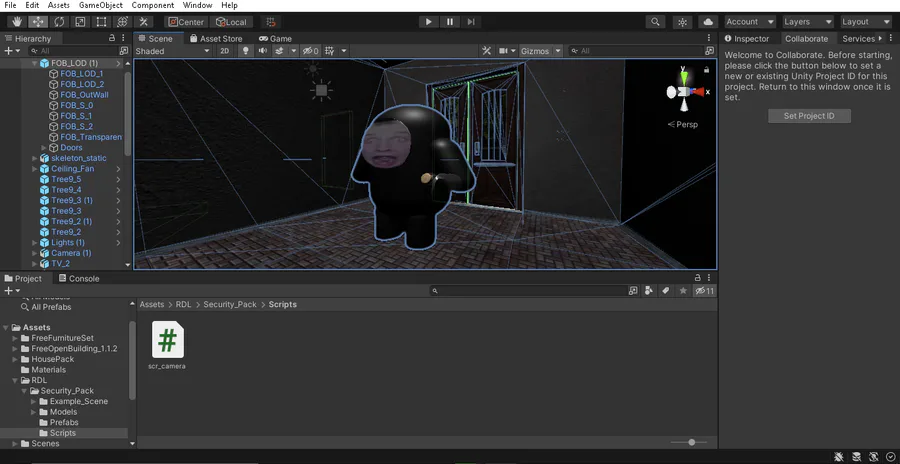Open Ceiling_Fan prefab arrow
This screenshot has width=900, height=464.
click(x=118, y=169)
